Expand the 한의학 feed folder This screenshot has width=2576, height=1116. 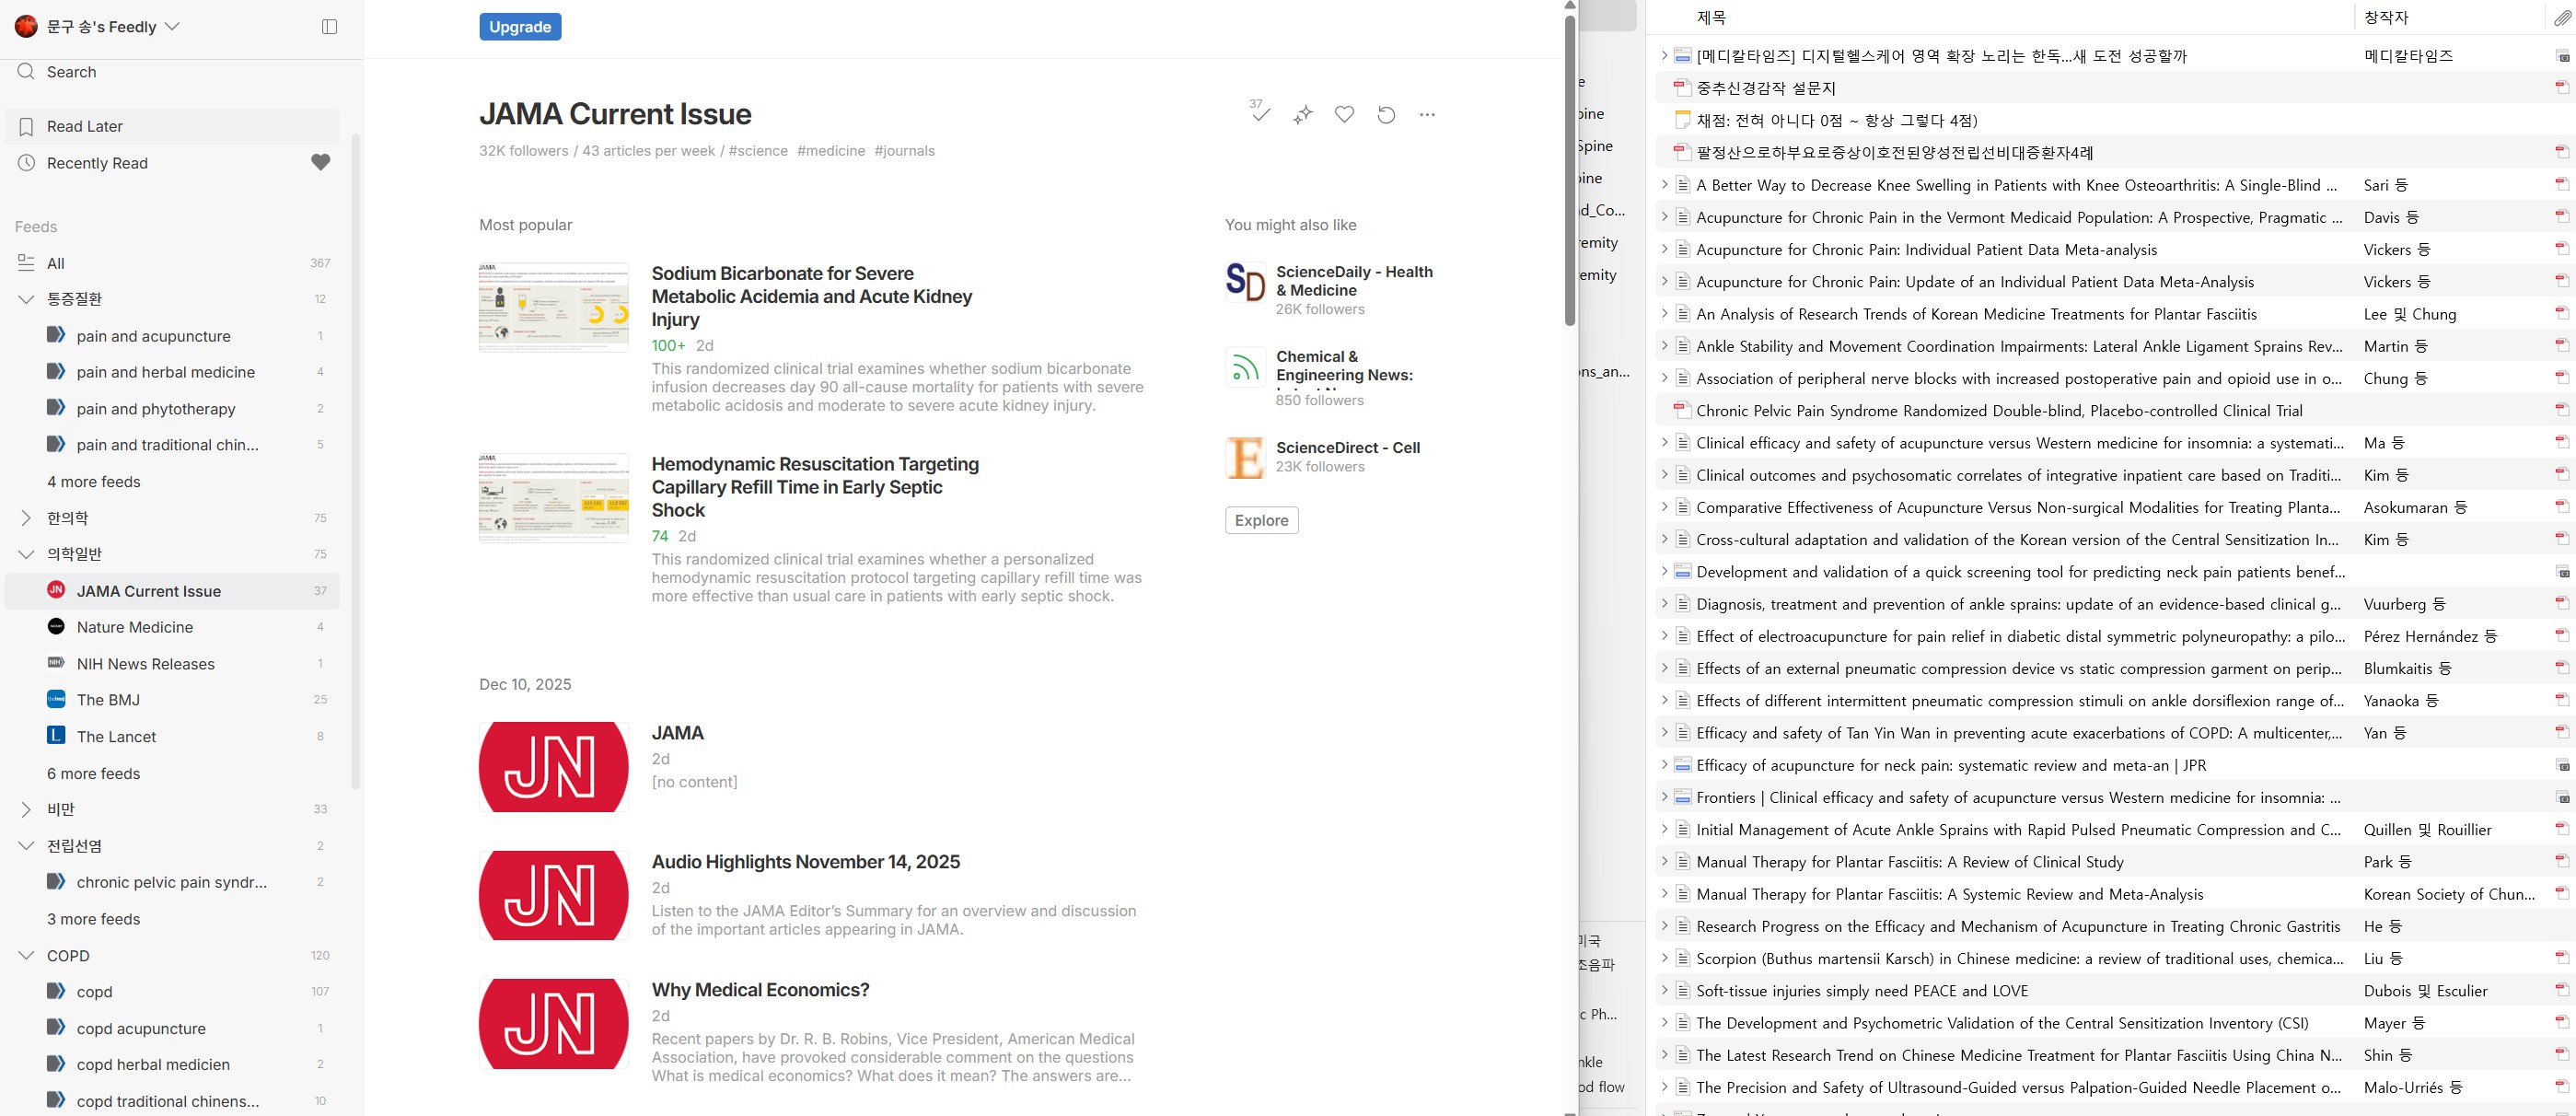(26, 518)
